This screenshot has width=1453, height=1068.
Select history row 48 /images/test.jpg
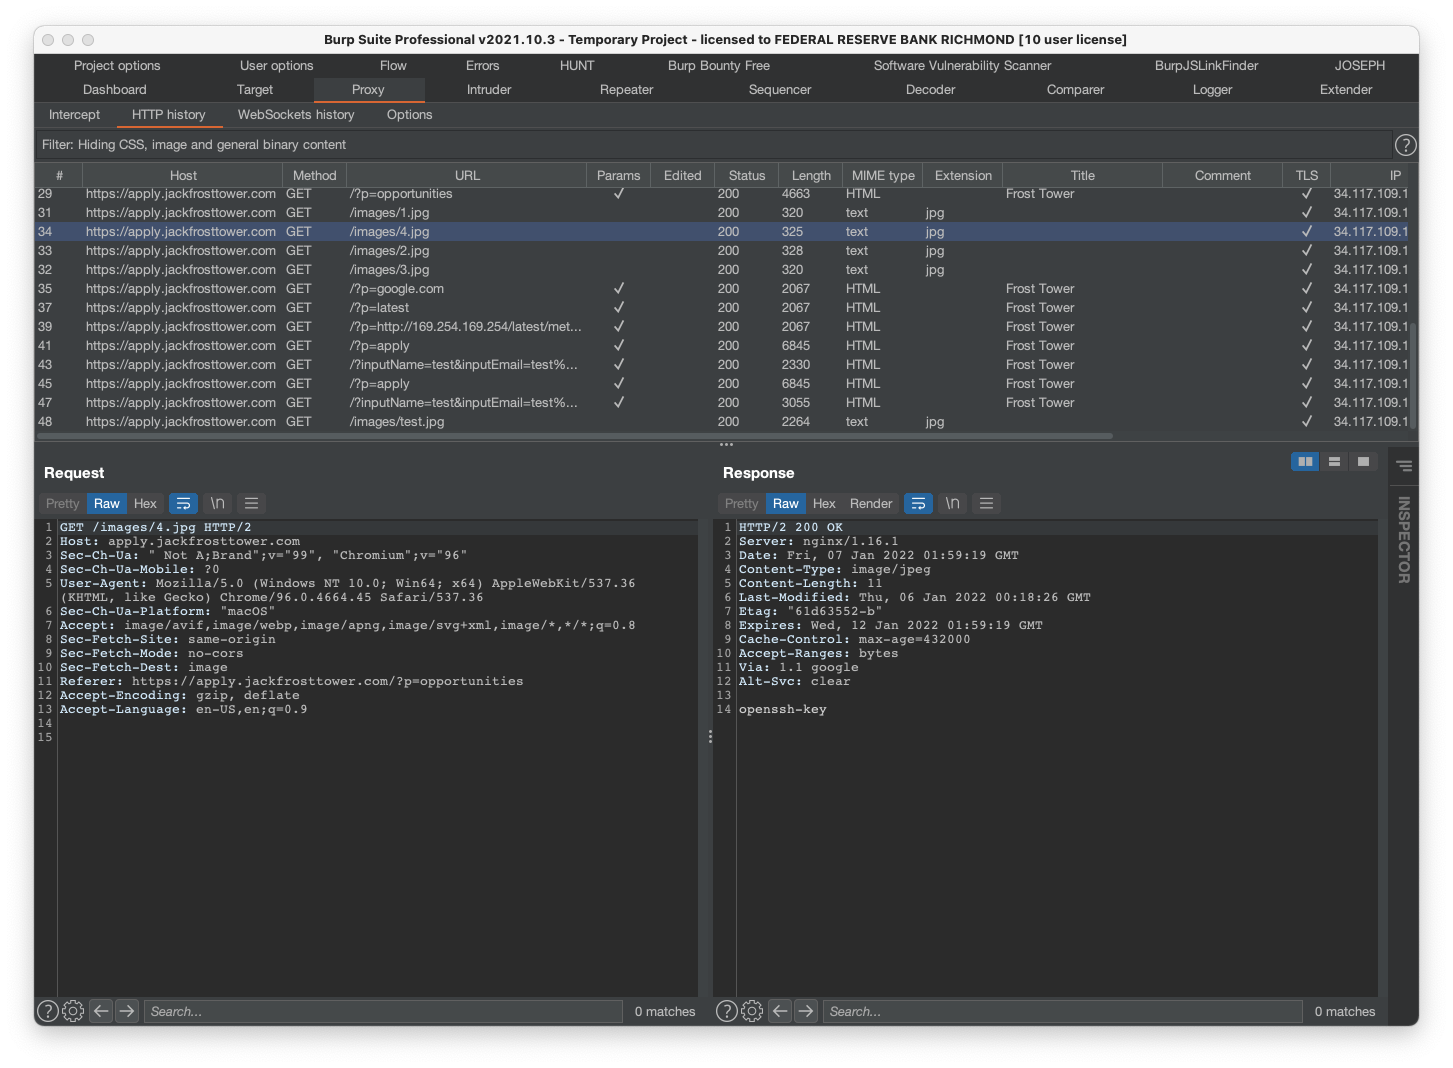click(x=722, y=422)
